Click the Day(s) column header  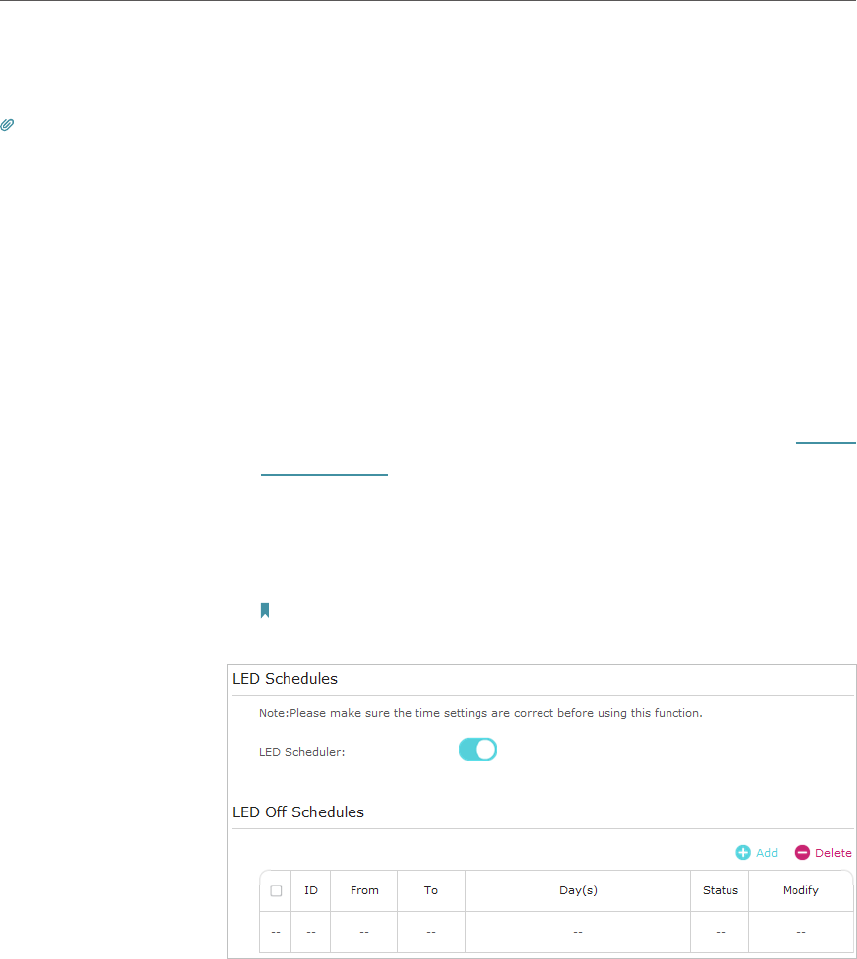[x=578, y=890]
